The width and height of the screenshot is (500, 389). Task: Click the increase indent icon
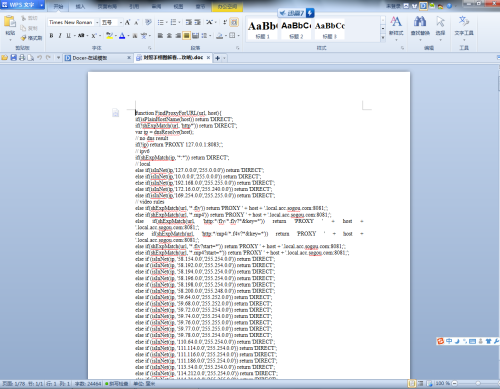tap(197, 22)
